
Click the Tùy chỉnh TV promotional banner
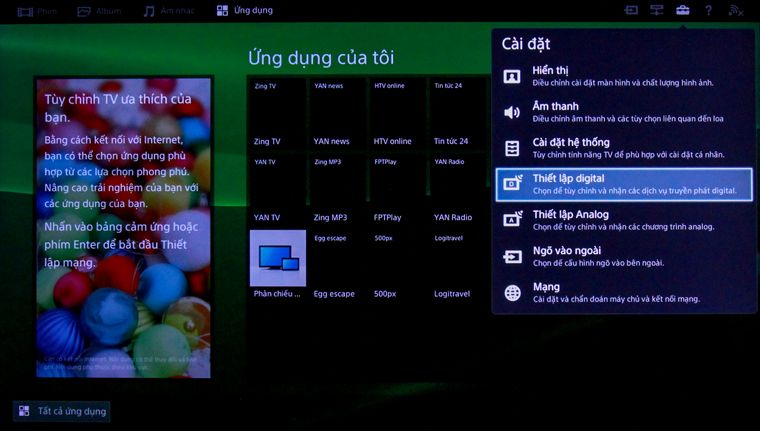coord(124,227)
